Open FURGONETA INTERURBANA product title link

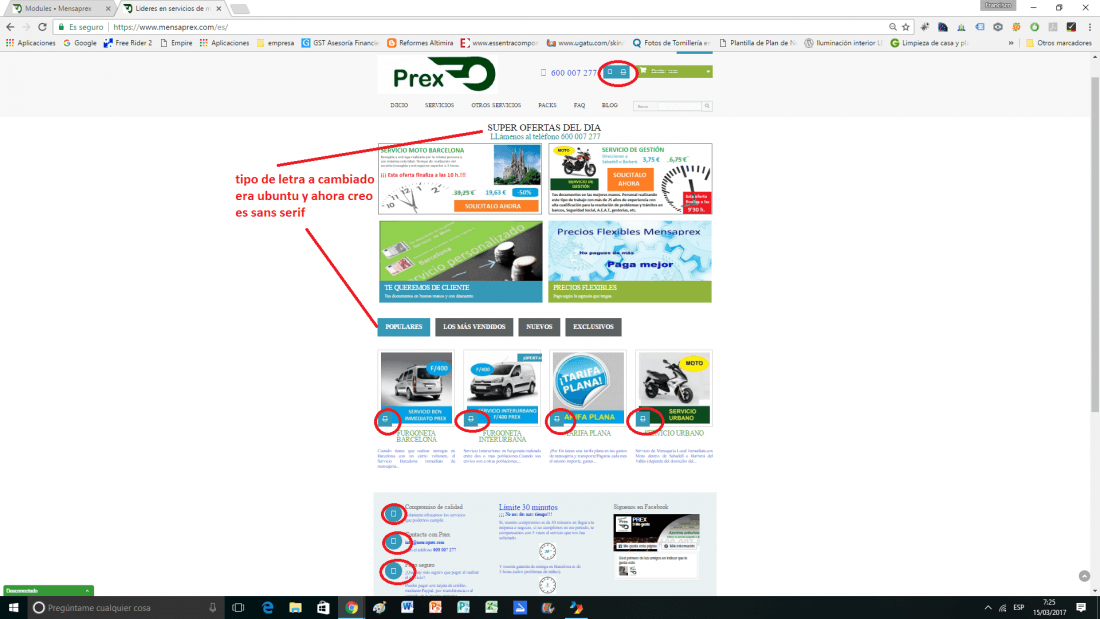[502, 437]
